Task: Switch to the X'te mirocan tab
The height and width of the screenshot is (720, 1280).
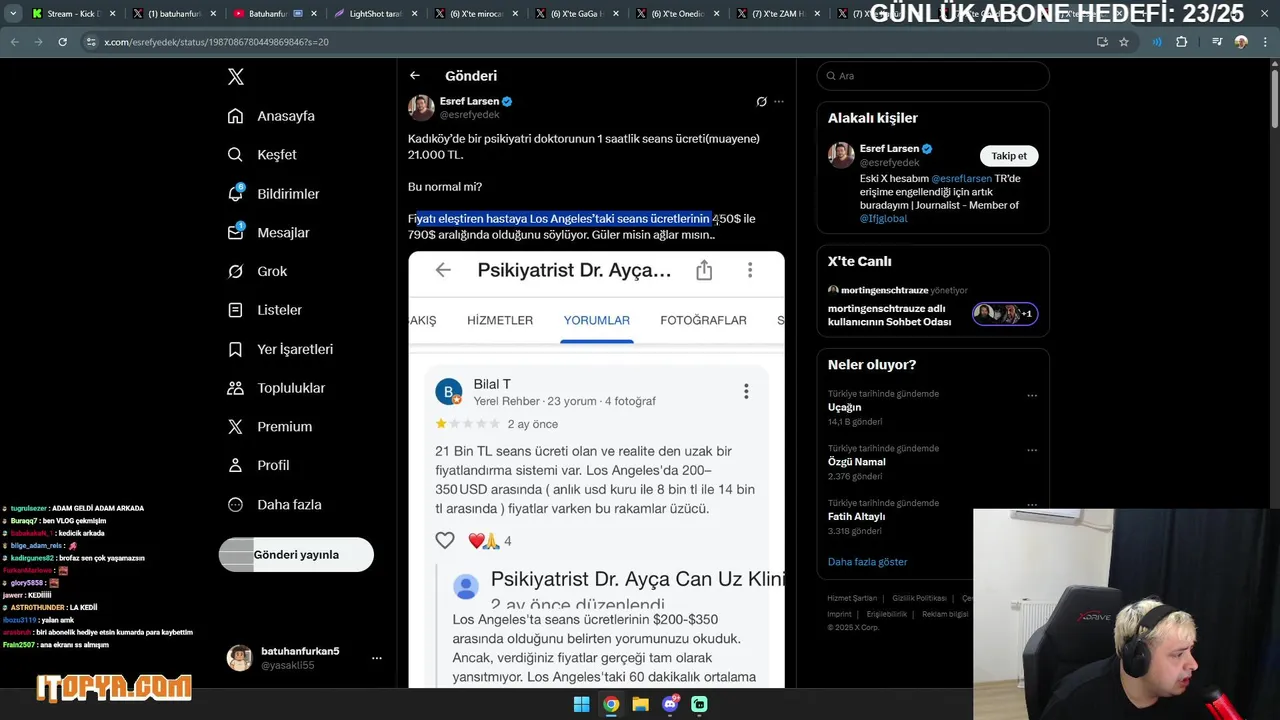Action: (x=475, y=14)
